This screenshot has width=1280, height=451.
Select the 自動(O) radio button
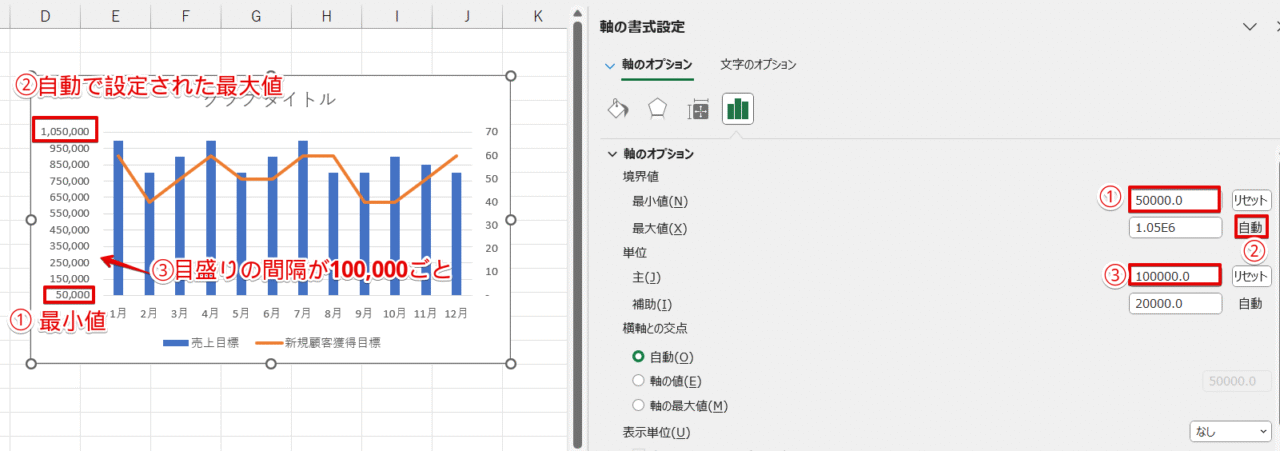click(x=639, y=356)
